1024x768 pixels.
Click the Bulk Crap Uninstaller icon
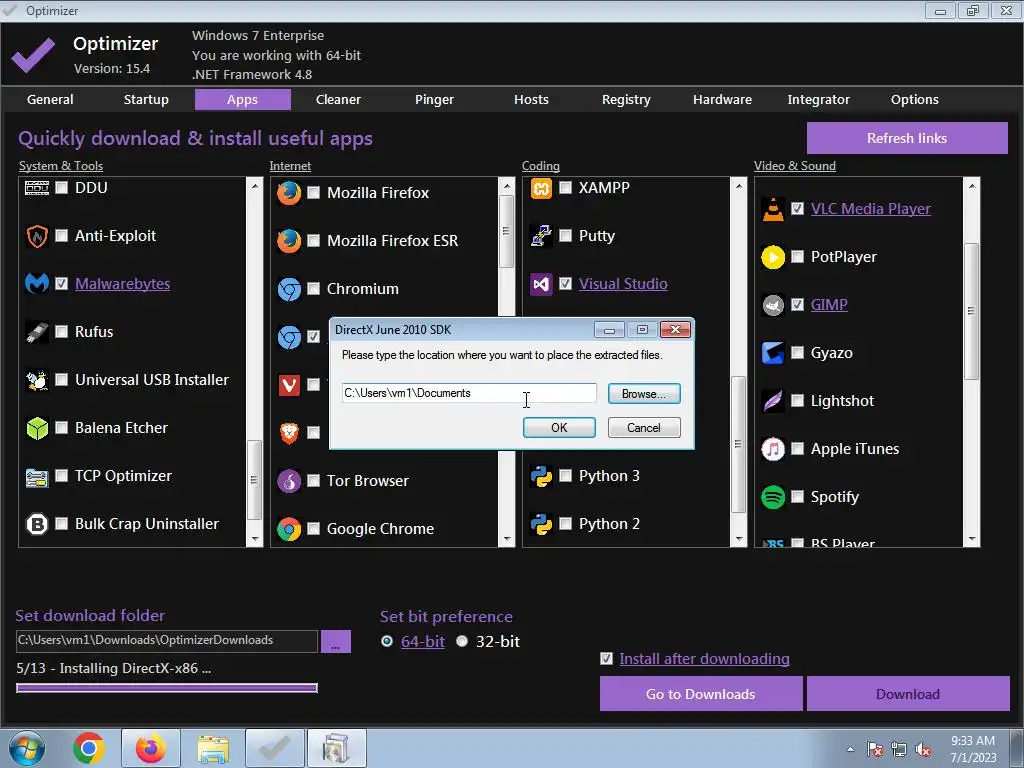(x=37, y=524)
